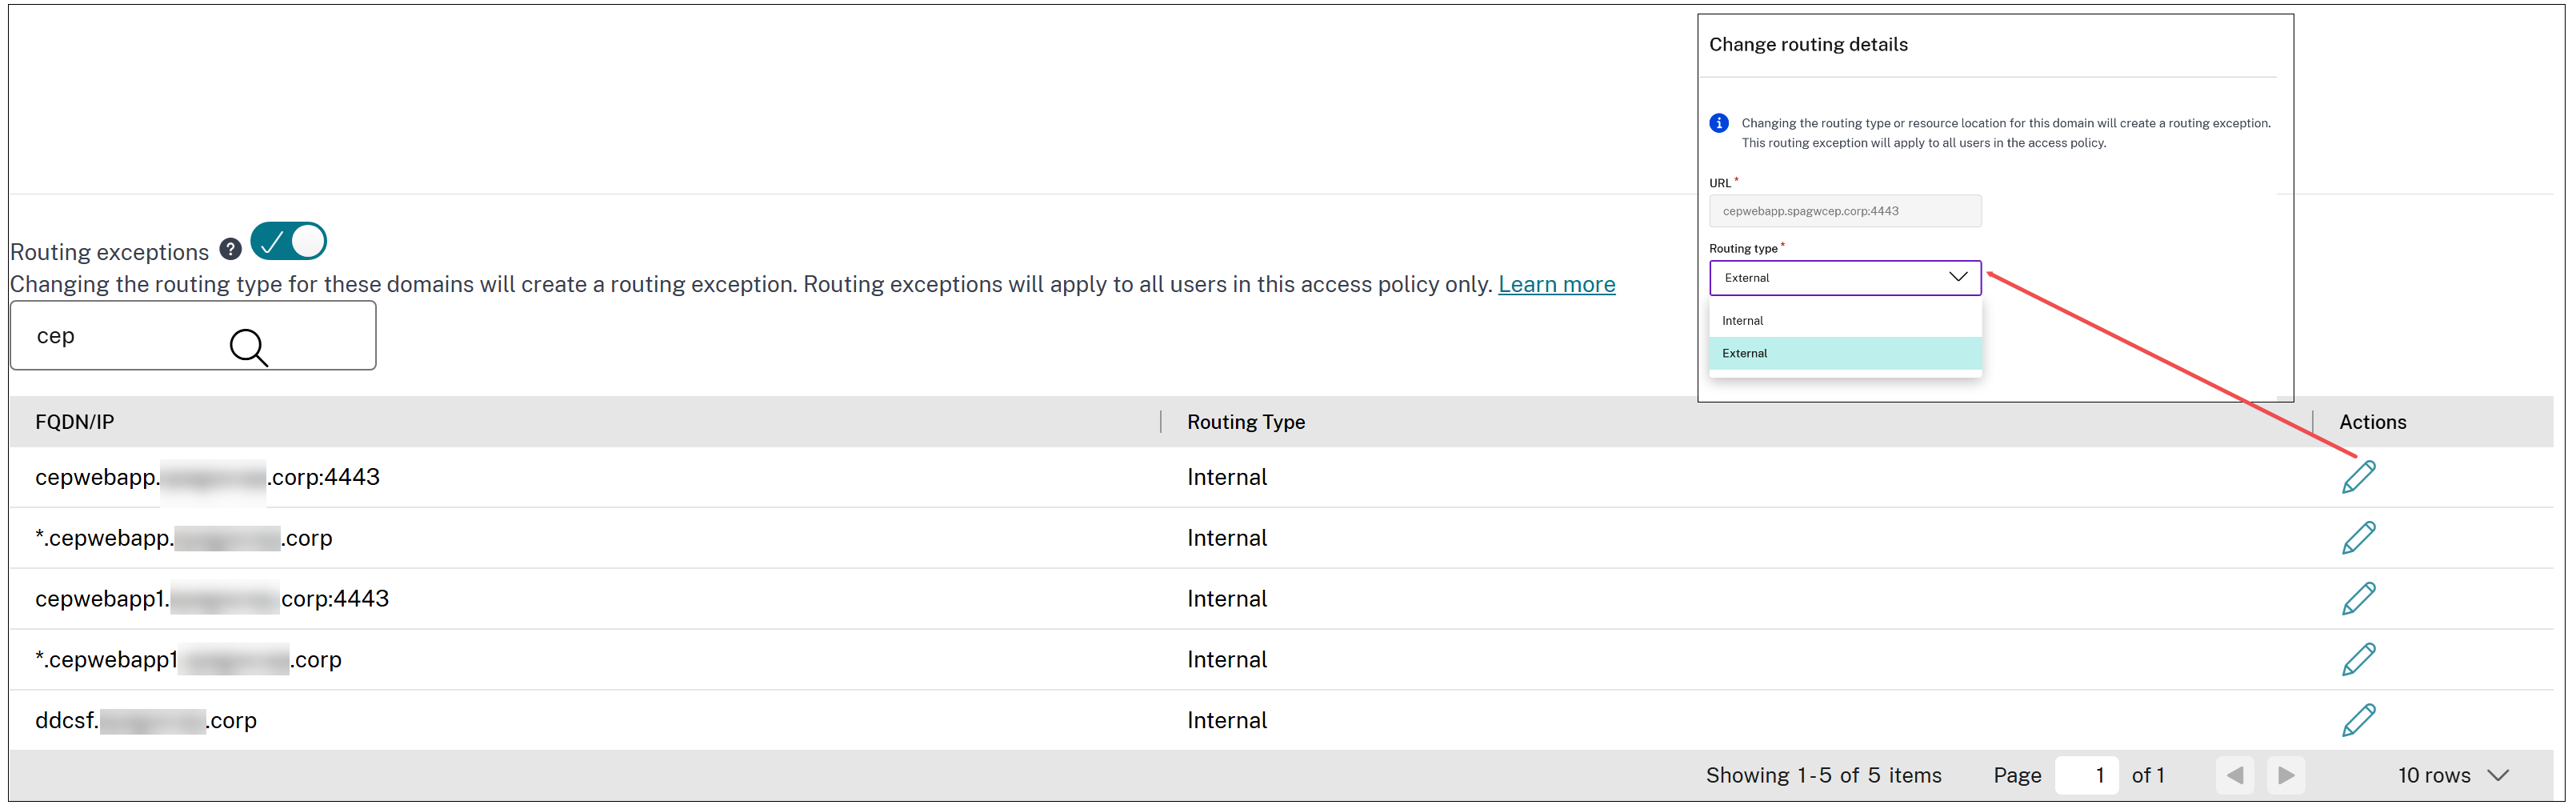Edit the *.cepwebapp1 wildcard entry
Viewport: 2576px width, 809px height.
point(2358,658)
